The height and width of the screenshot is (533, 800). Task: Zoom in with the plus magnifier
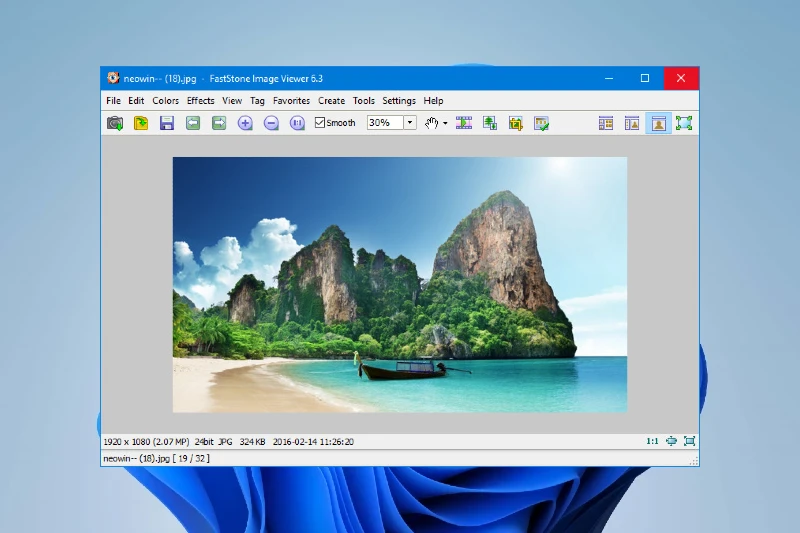pos(245,123)
